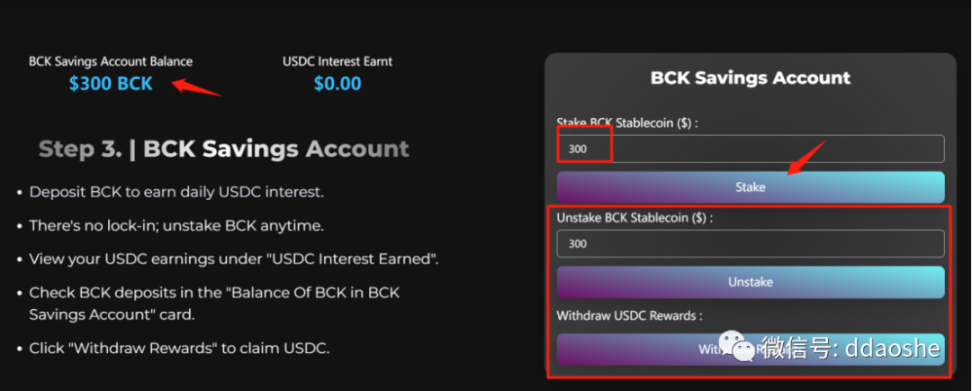Click the ddaoshe WeChat ID watermark text
Viewport: 972px width, 391px height.
tap(850, 348)
